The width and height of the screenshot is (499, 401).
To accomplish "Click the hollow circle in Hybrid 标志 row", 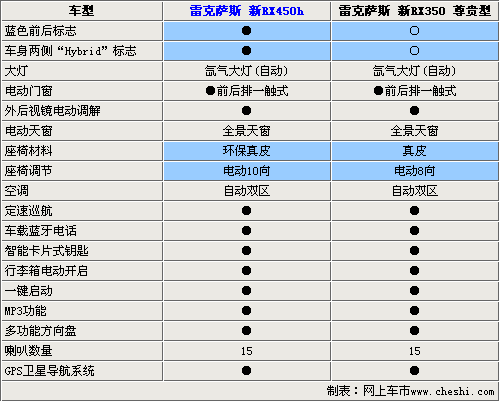I will [414, 51].
